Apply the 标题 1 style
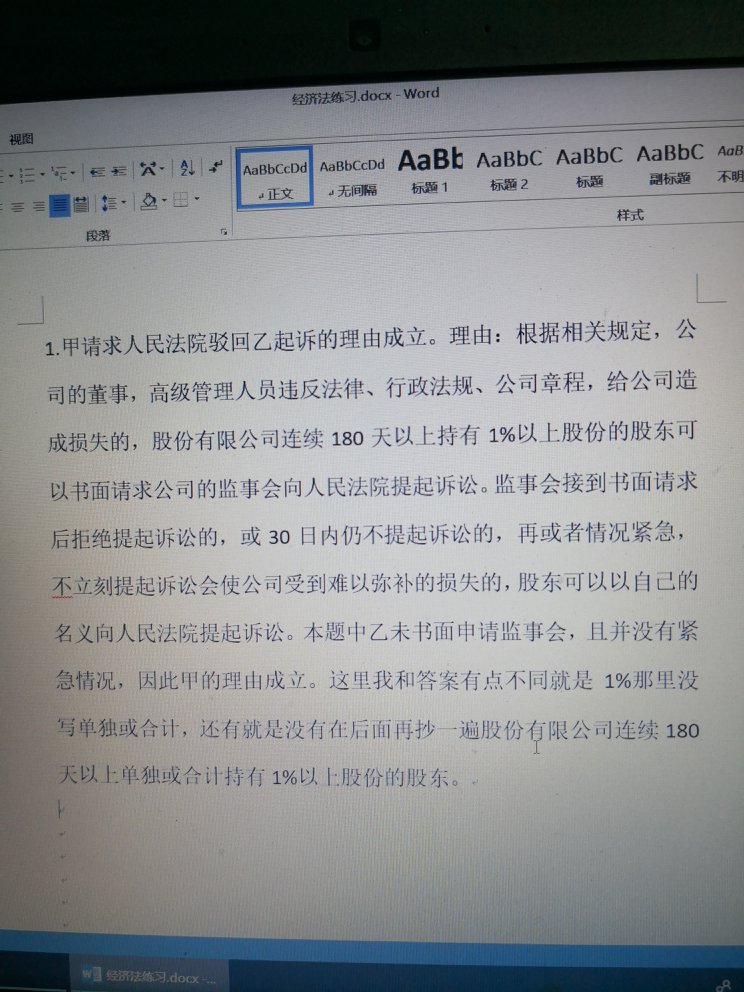This screenshot has width=744, height=992. (x=430, y=171)
